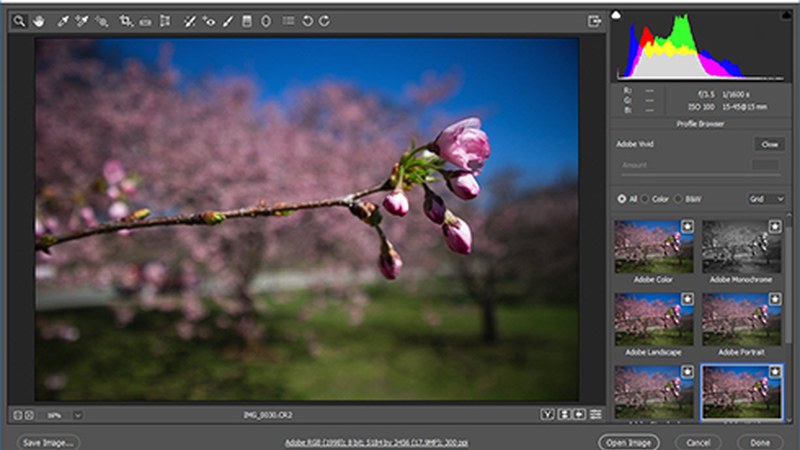Toggle the shadow clipping warning triangle
The image size is (800, 450).
(x=617, y=14)
